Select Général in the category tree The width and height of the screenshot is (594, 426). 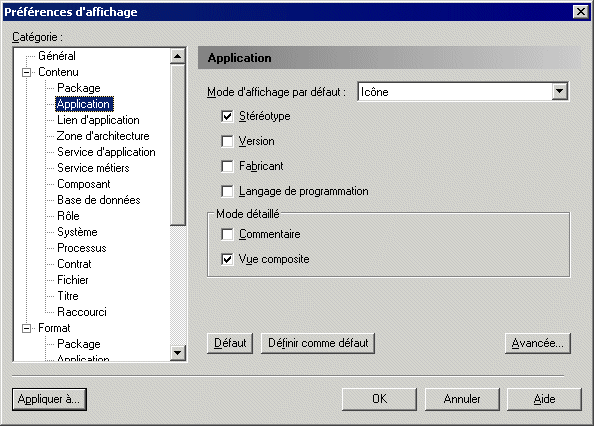pos(57,56)
